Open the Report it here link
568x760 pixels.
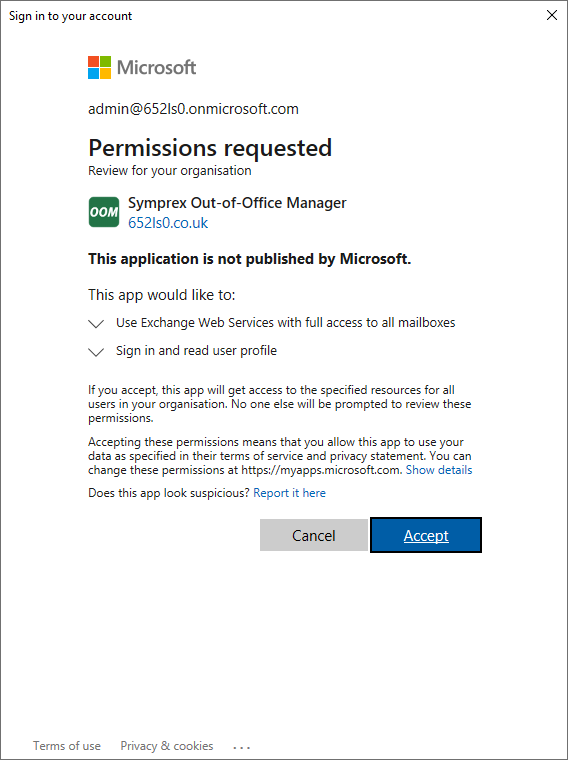(289, 493)
